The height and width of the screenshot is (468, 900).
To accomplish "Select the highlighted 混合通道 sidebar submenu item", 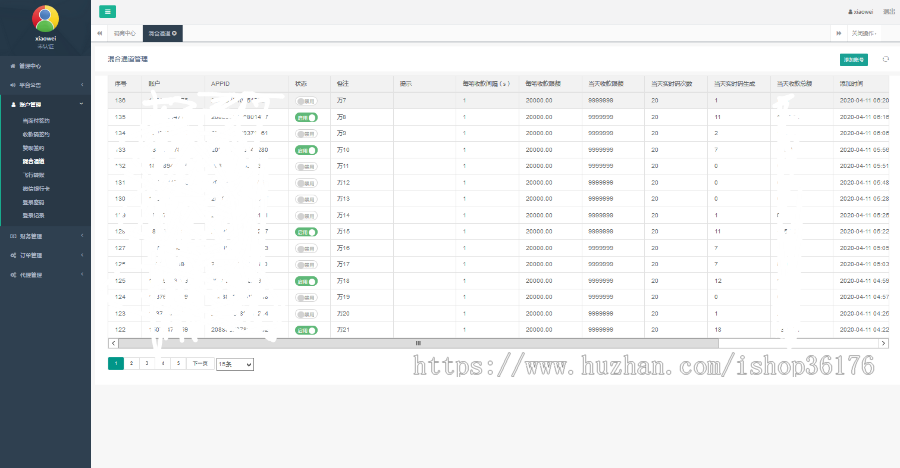I will (33, 161).
